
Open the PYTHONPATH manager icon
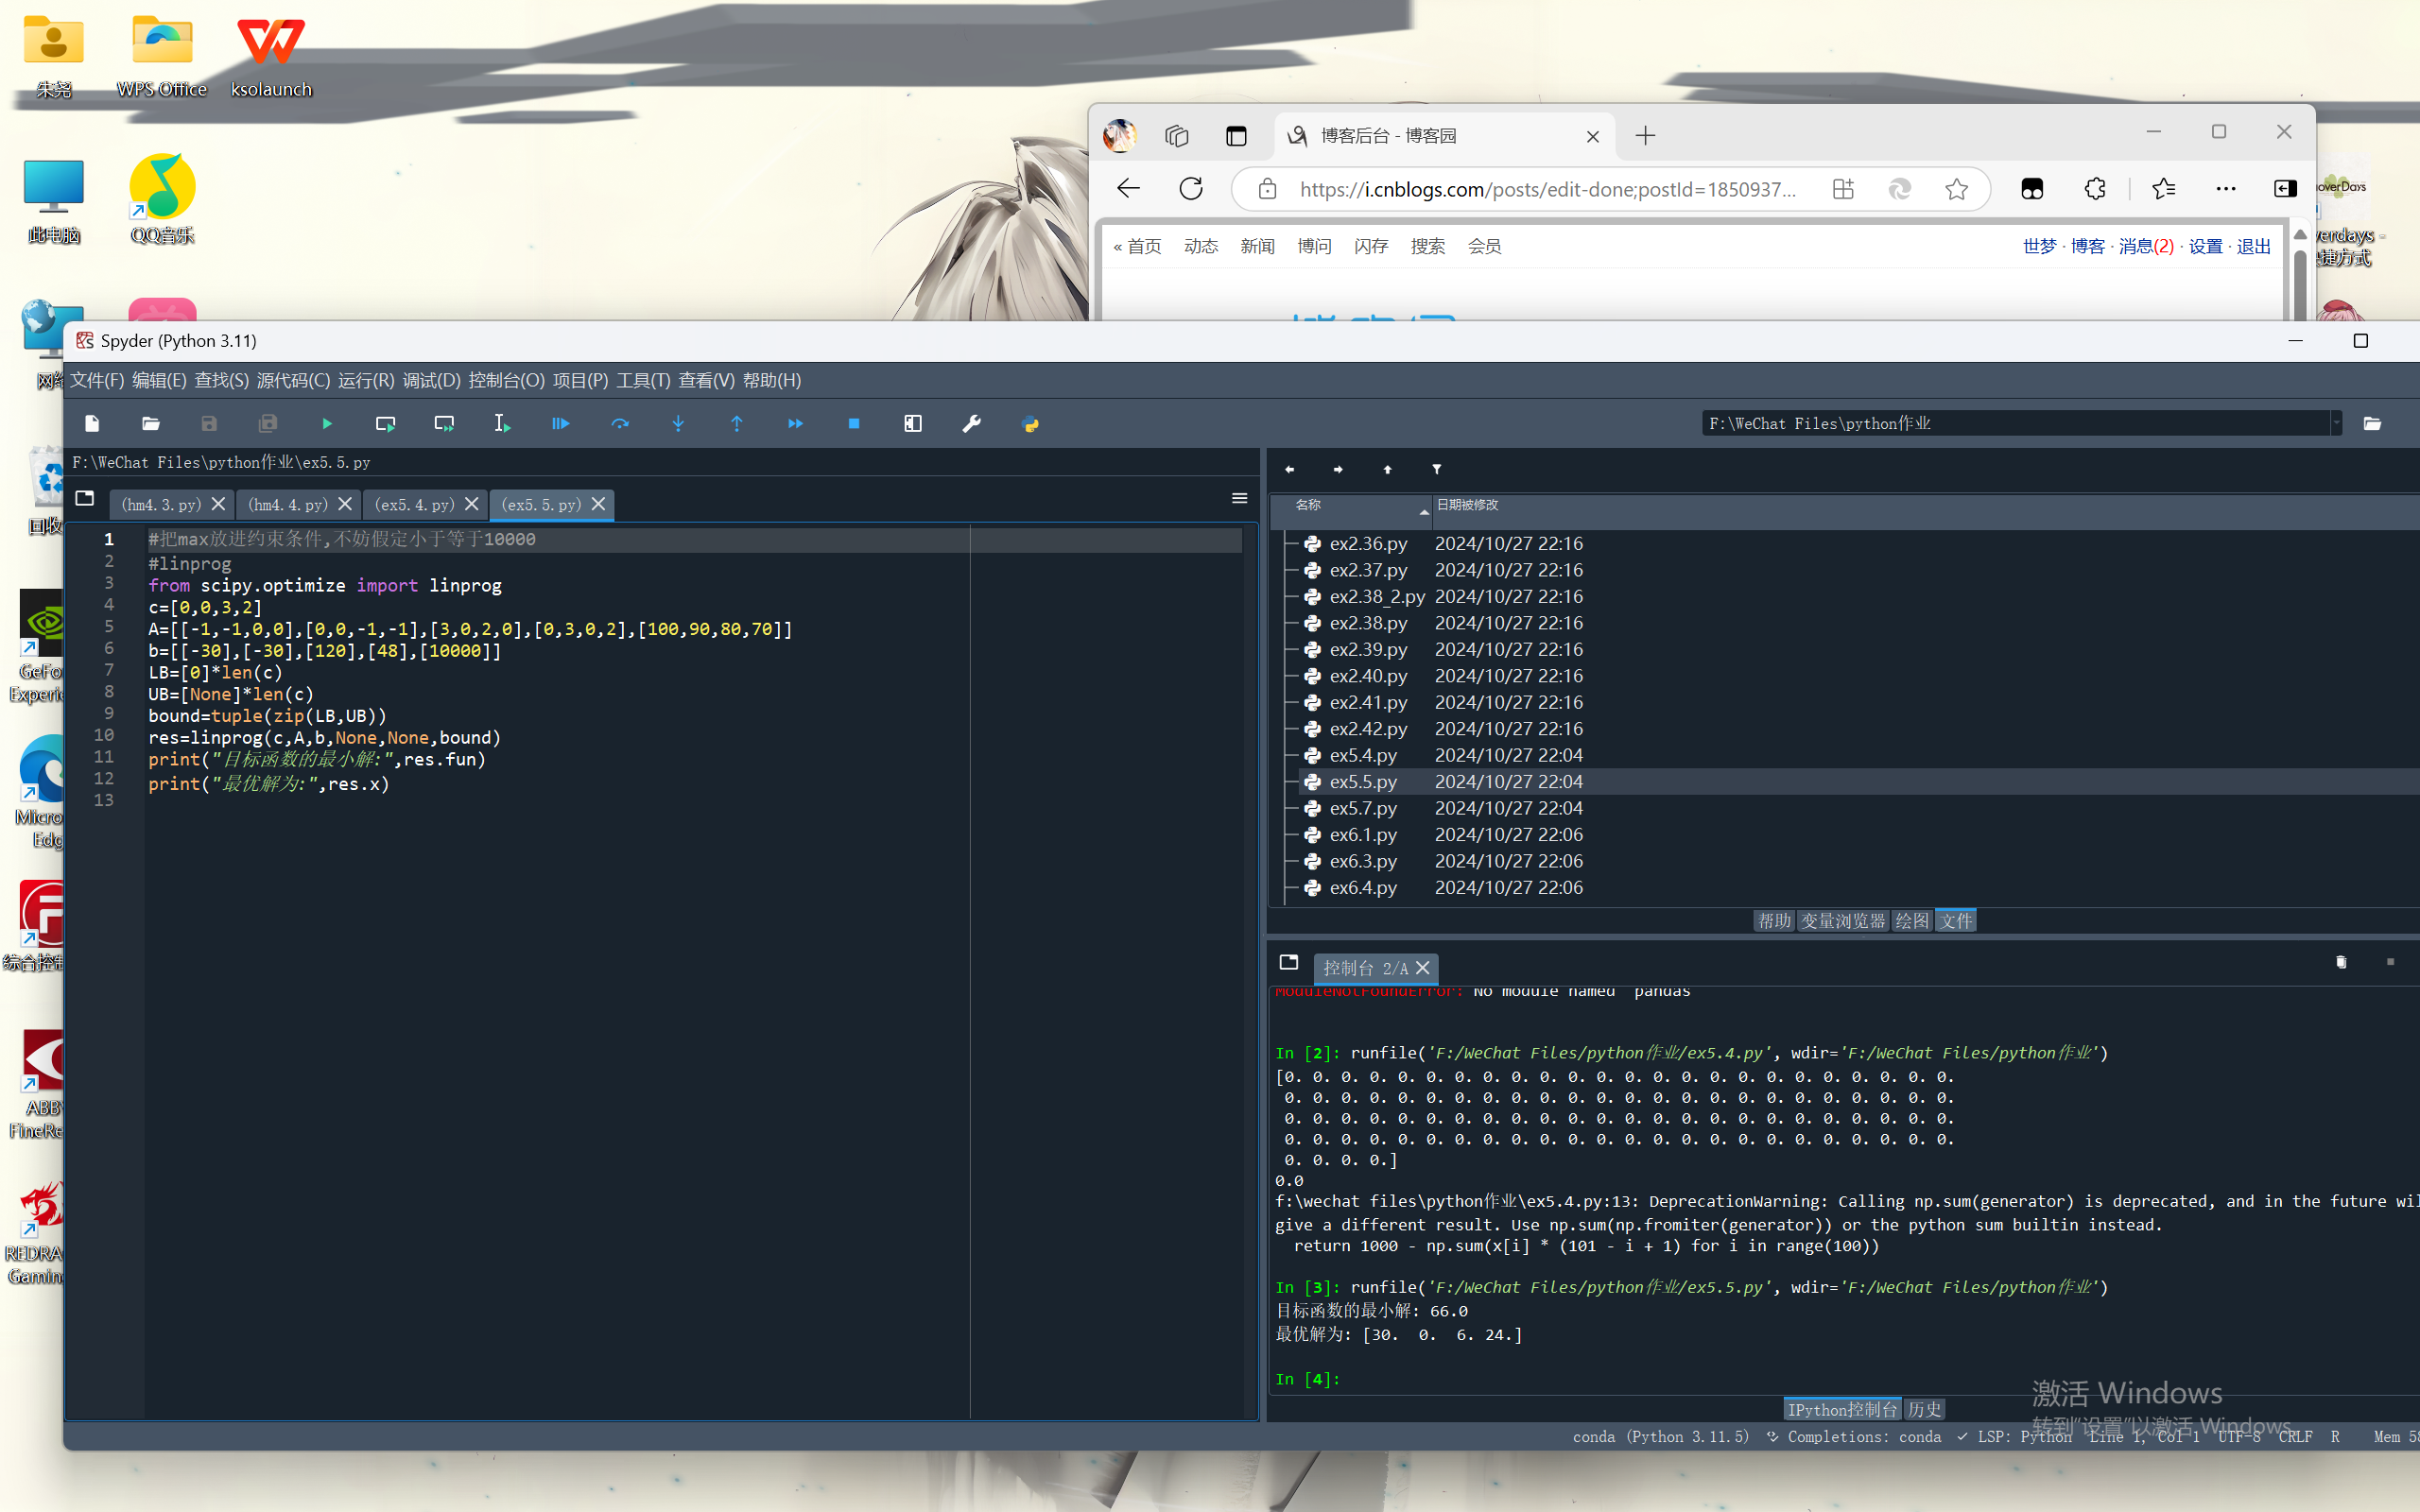1030,424
